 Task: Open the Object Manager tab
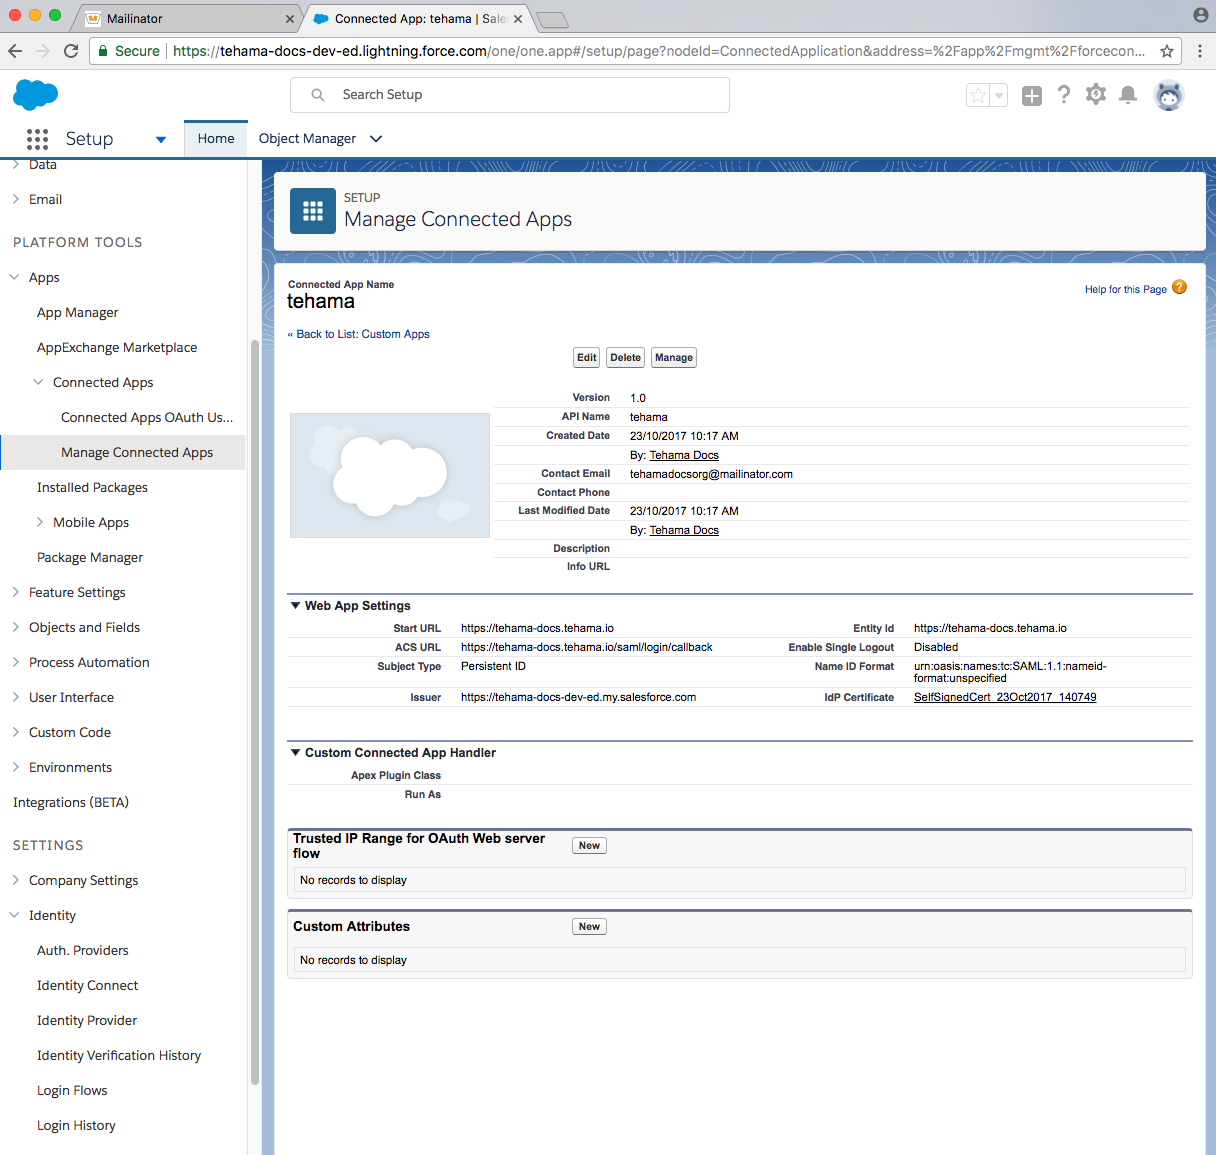tap(307, 139)
